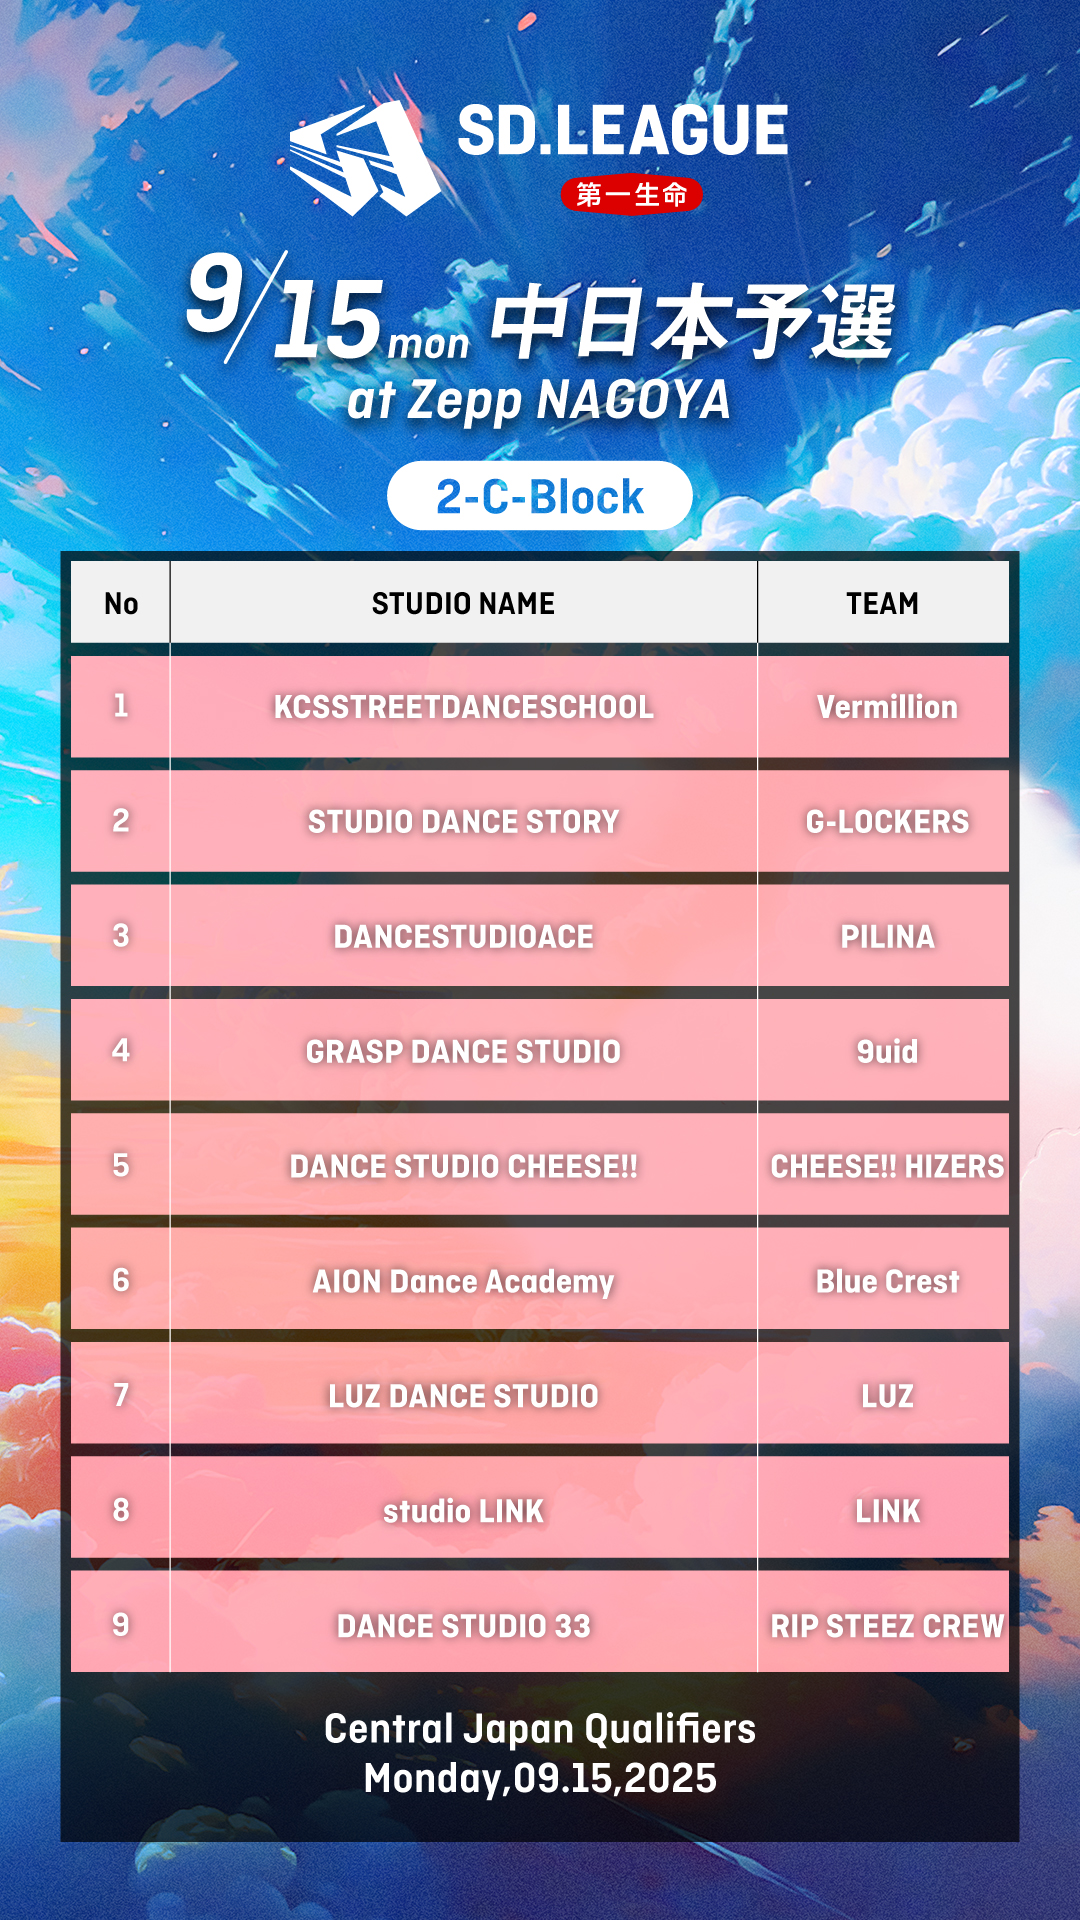This screenshot has width=1080, height=1920.
Task: Click the No column header
Action: (121, 603)
